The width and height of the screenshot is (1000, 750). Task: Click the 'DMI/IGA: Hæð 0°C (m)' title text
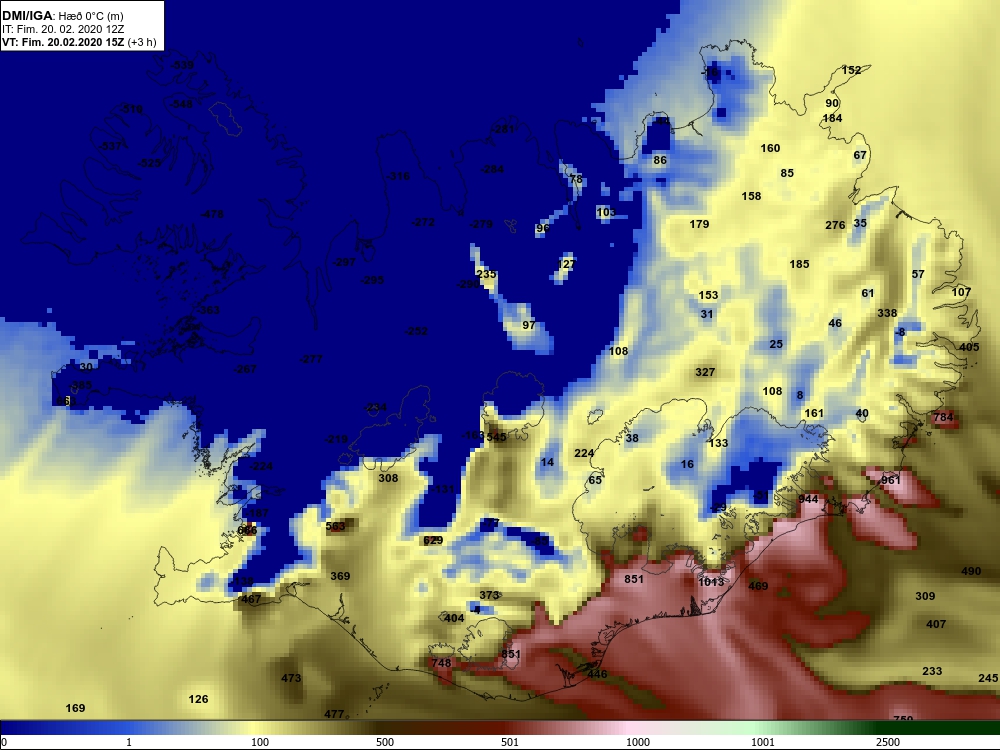click(x=62, y=16)
